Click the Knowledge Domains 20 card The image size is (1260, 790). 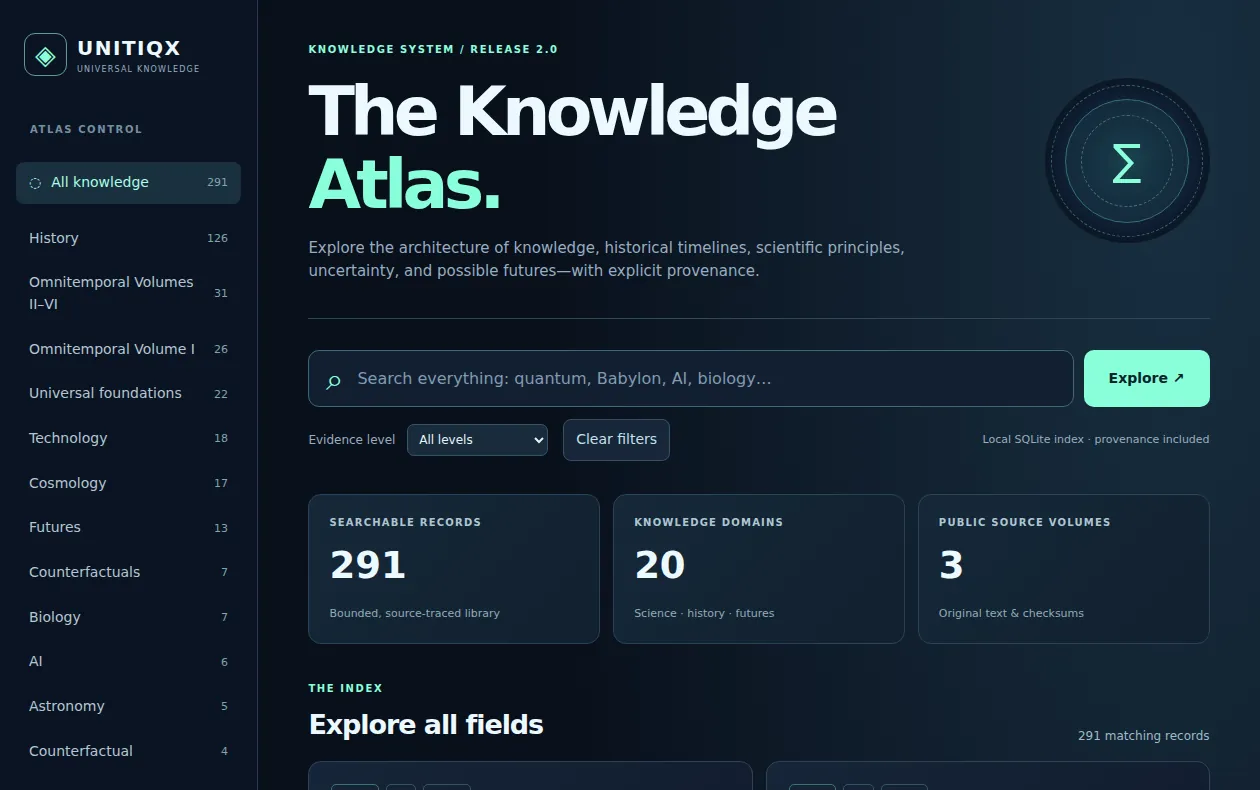[x=759, y=569]
